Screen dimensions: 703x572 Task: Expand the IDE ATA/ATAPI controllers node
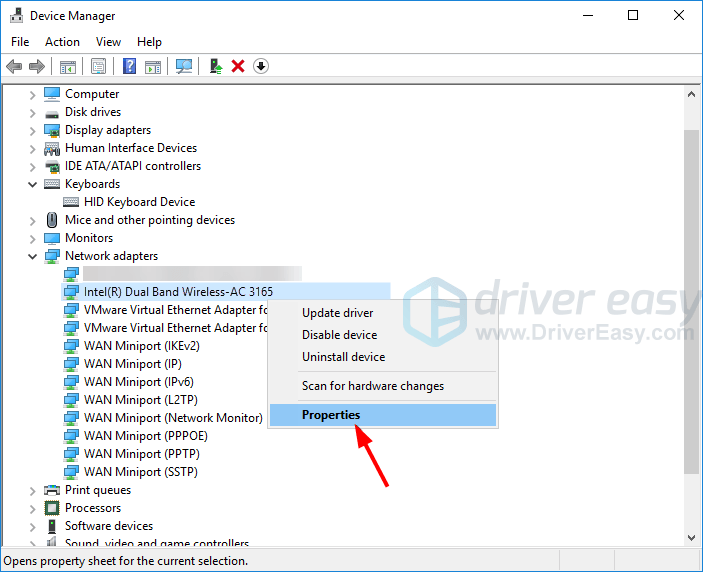point(32,167)
